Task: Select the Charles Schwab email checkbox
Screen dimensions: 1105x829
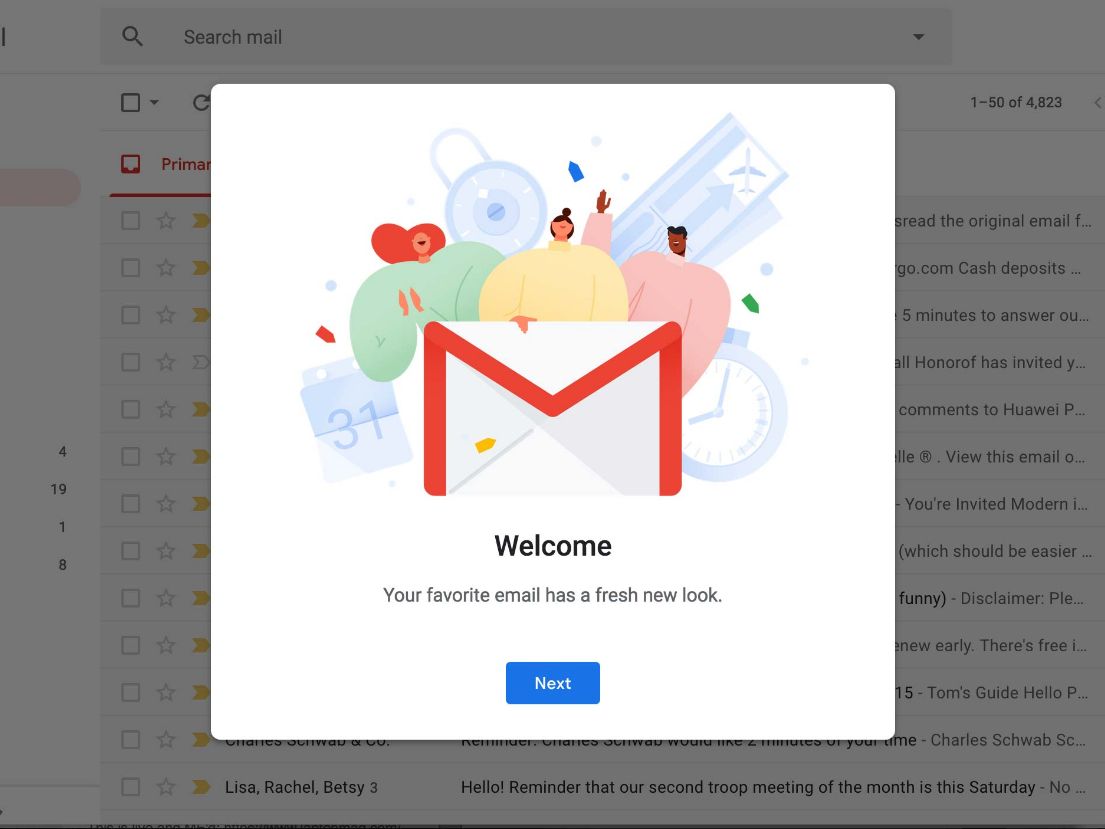Action: click(130, 739)
